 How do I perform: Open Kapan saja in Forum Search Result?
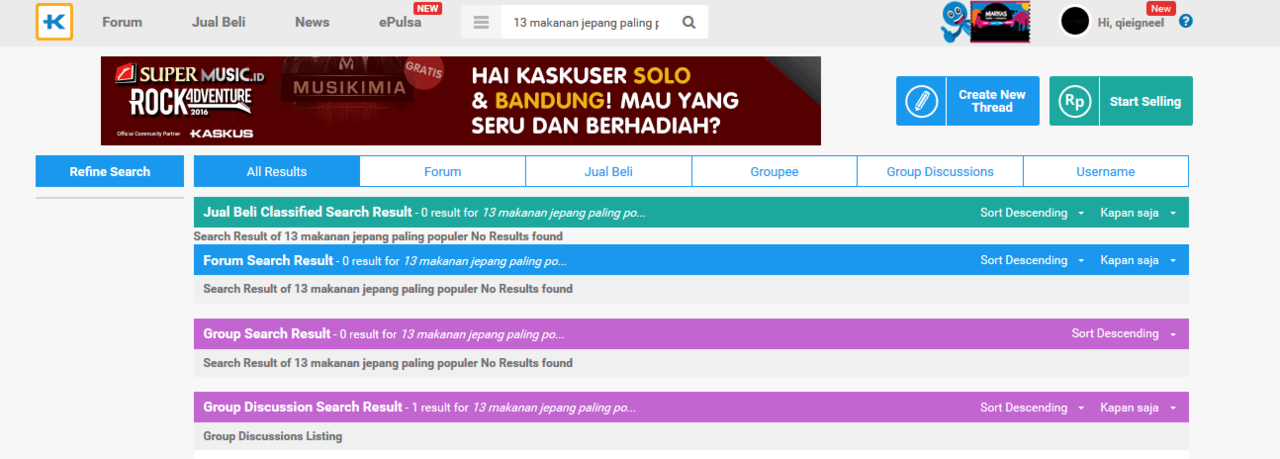[x=1139, y=260]
